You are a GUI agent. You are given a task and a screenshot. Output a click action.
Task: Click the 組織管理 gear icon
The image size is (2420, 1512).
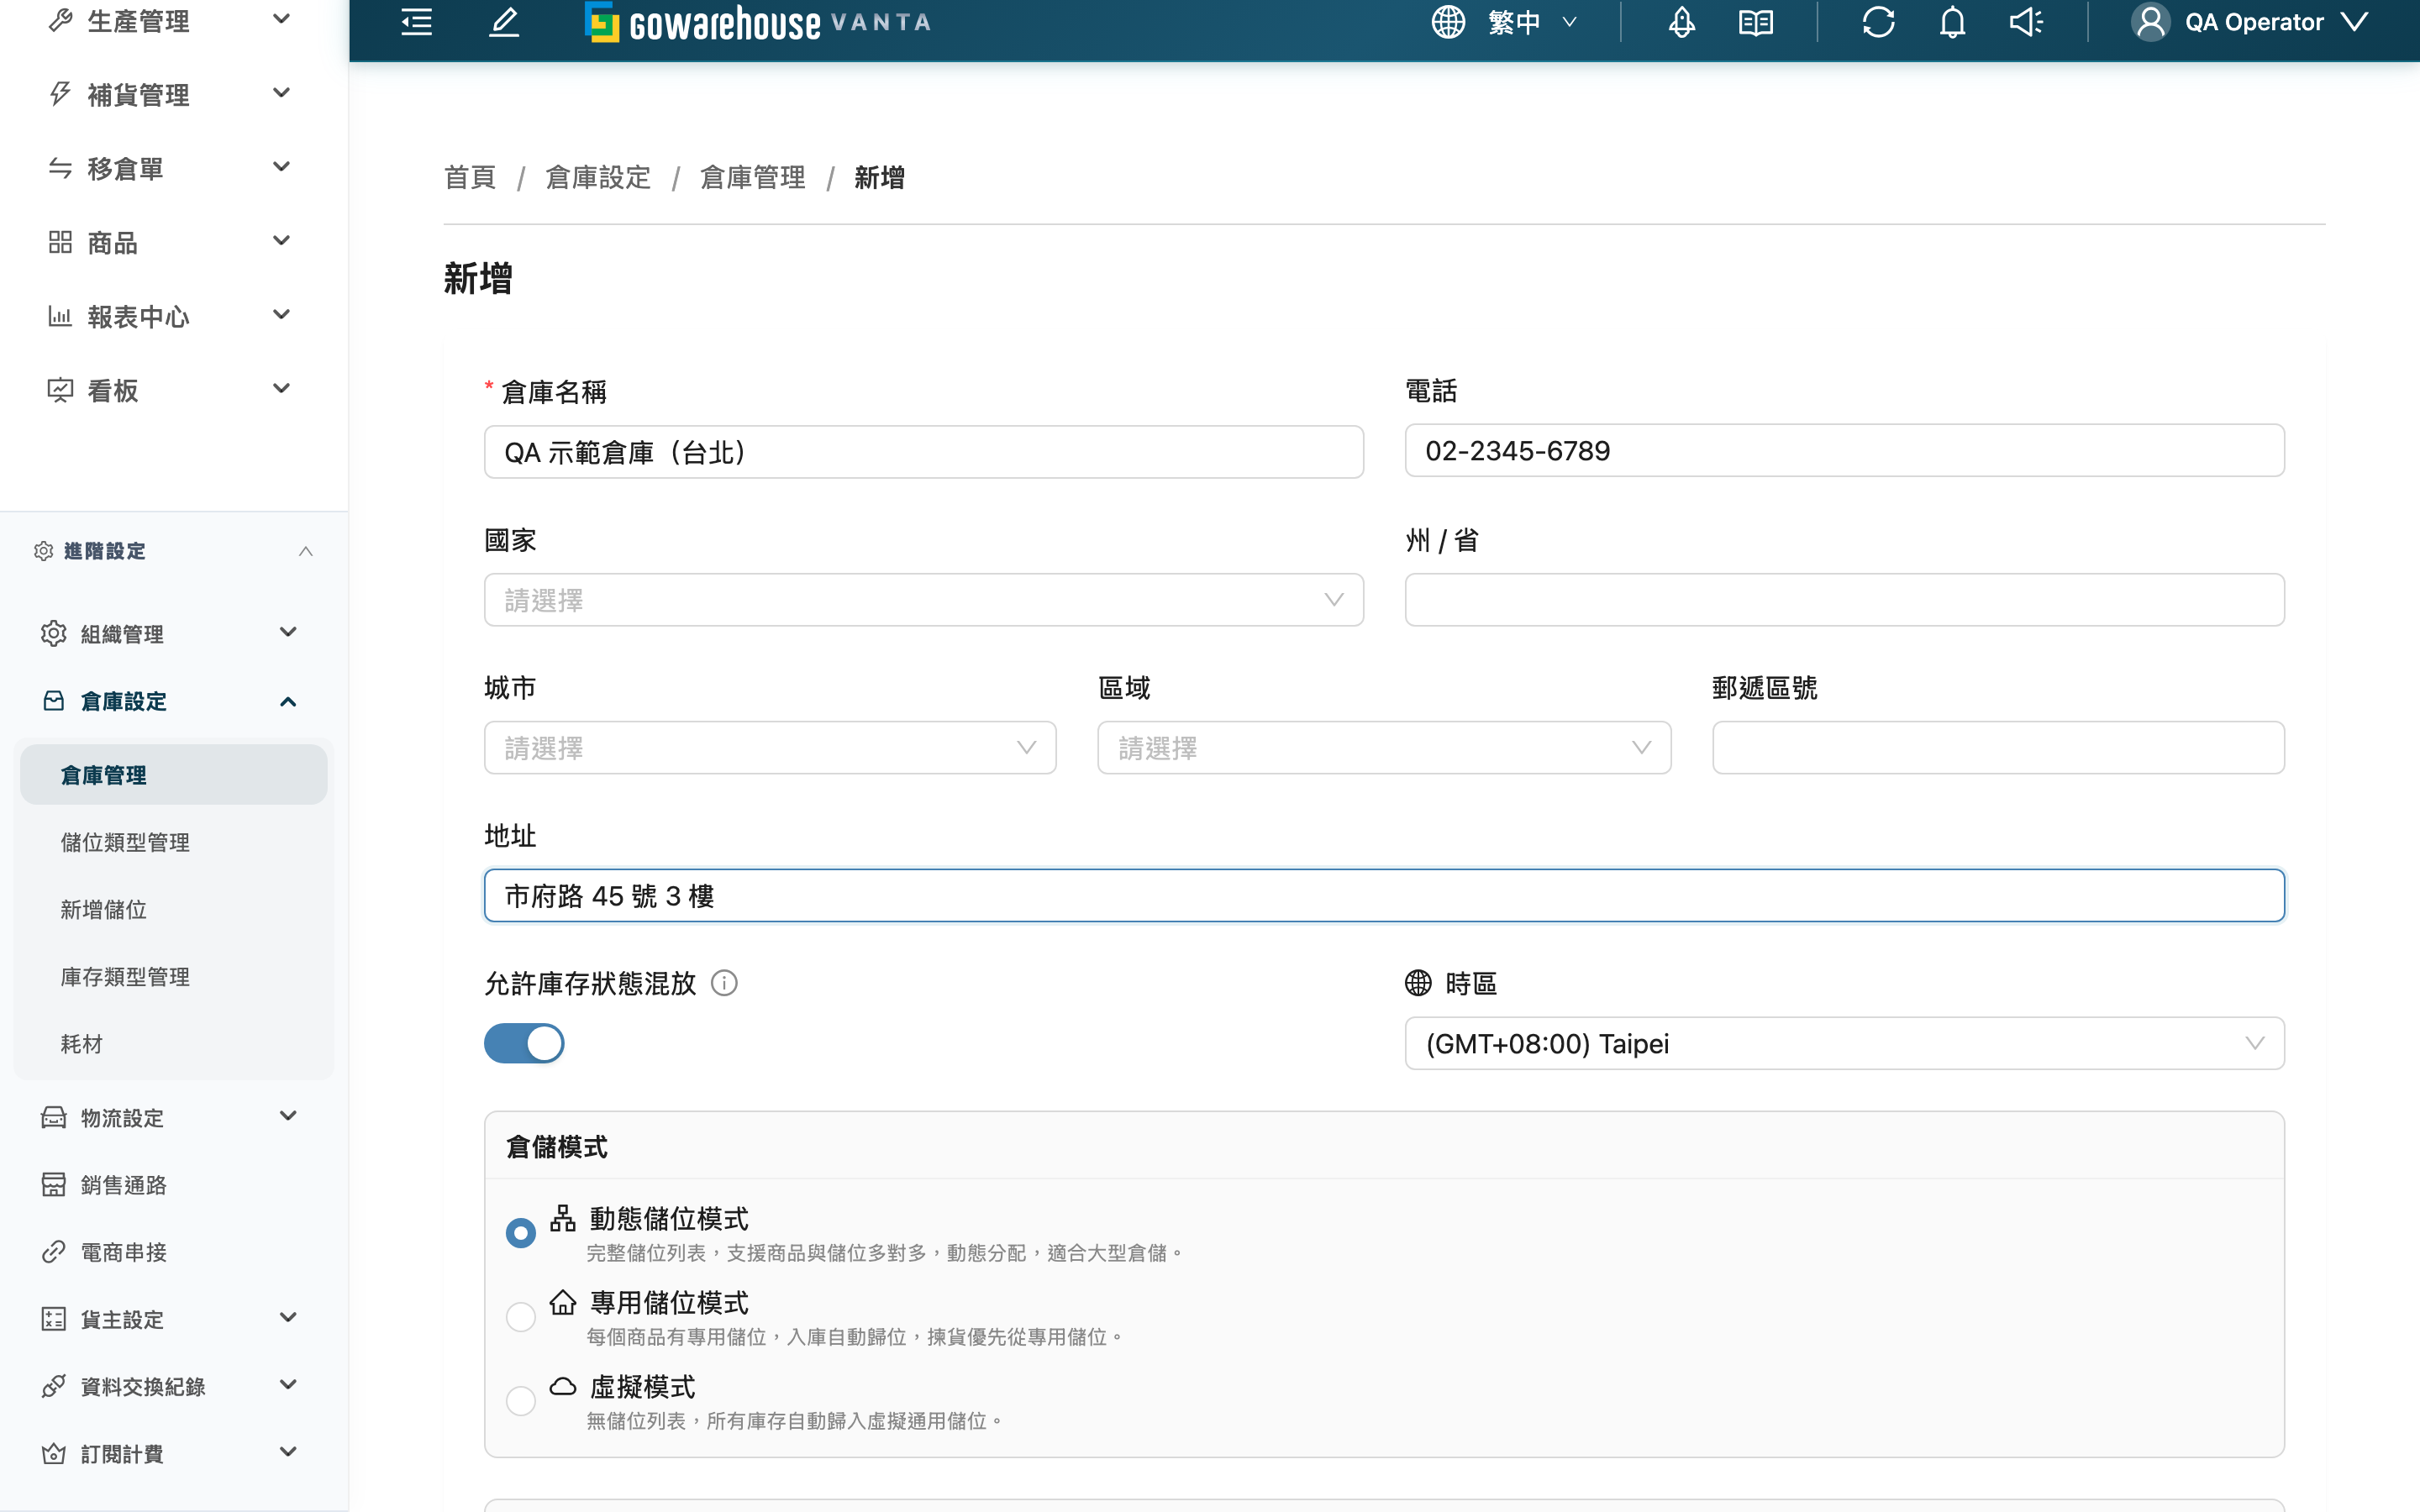[54, 633]
